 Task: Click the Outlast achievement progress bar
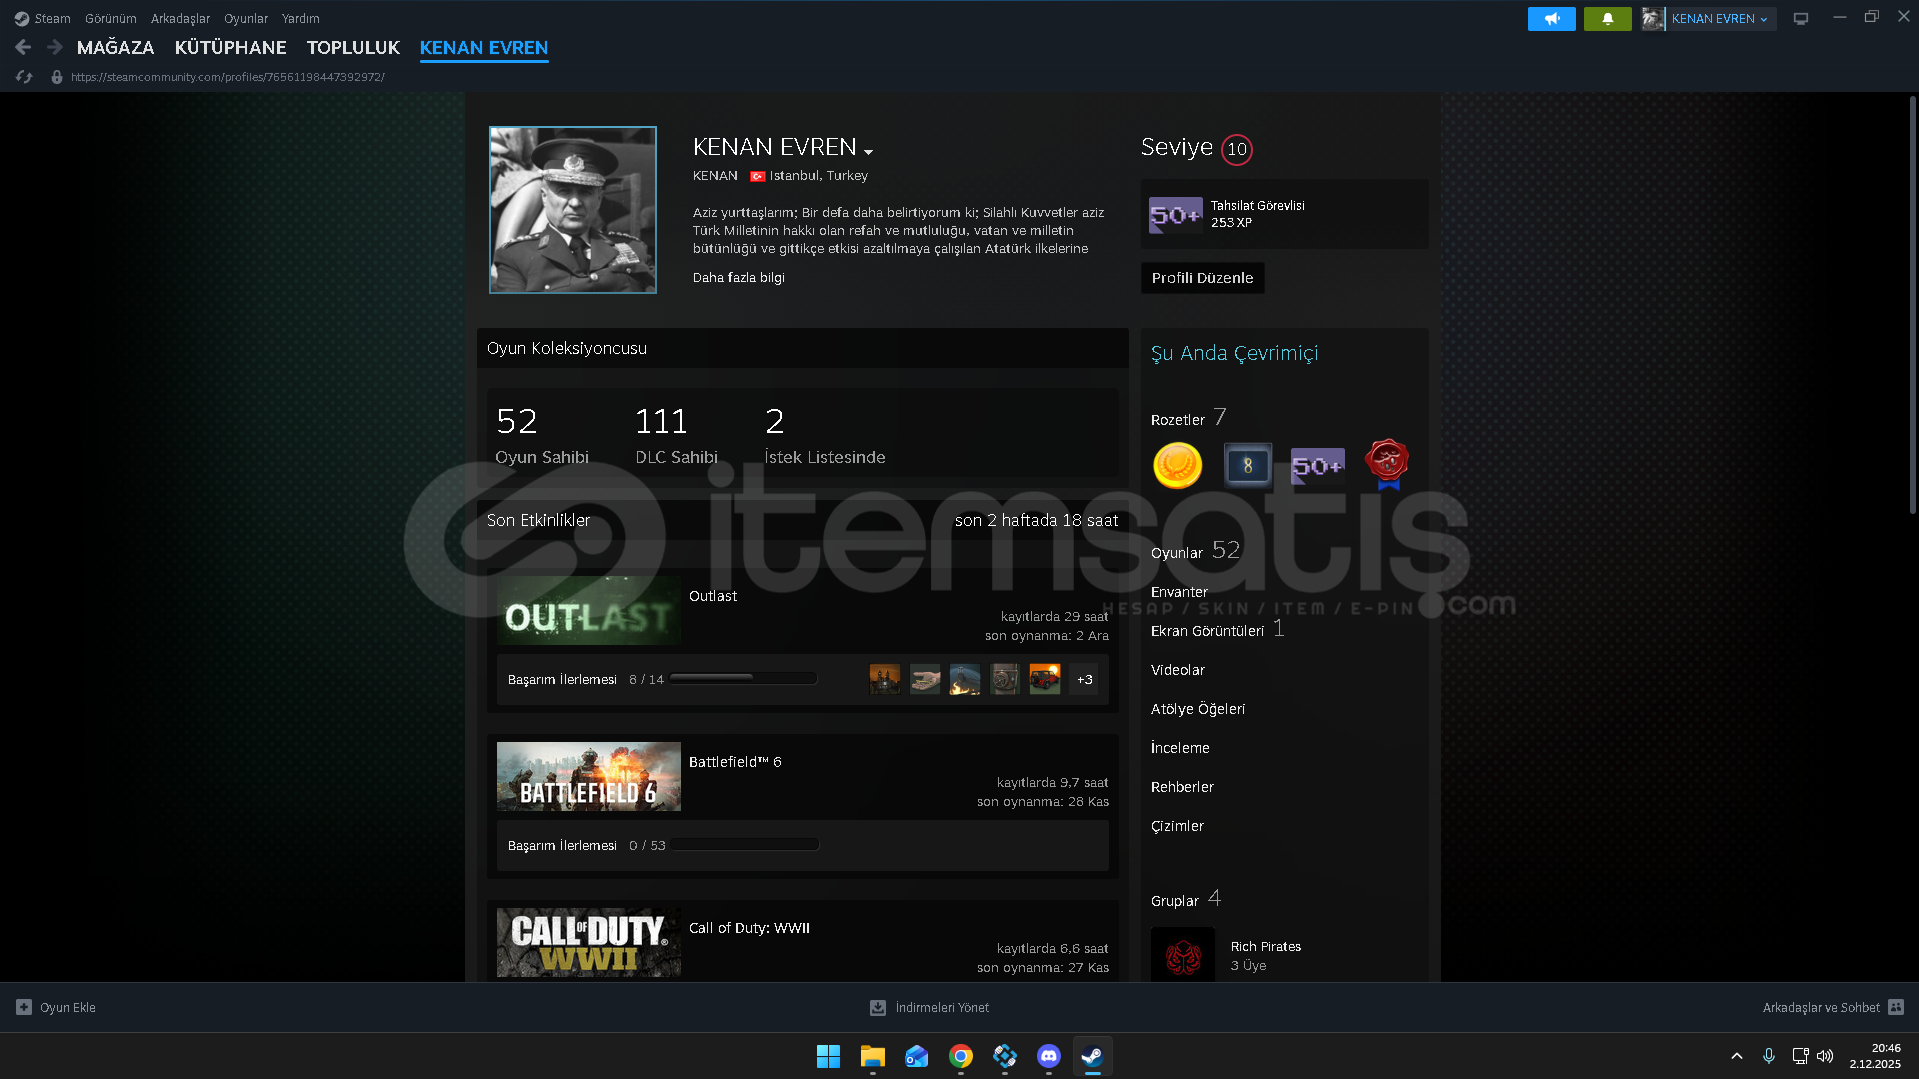(x=743, y=679)
